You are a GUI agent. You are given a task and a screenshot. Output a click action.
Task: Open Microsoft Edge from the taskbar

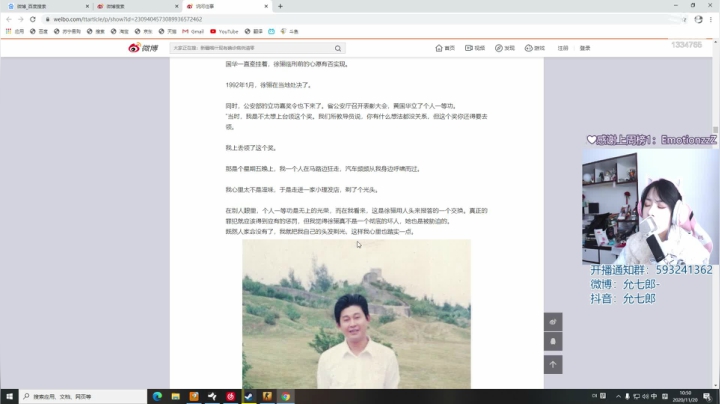[x=157, y=396]
